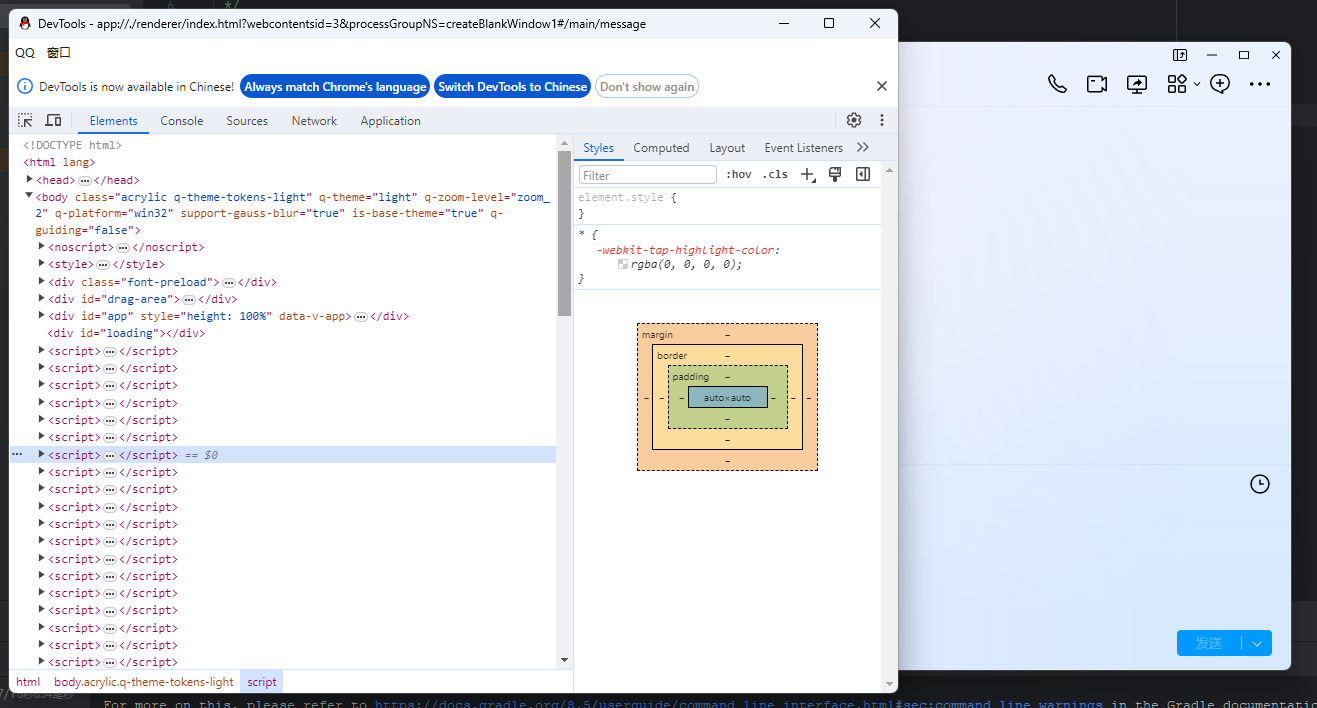Viewport: 1317px width, 708px height.
Task: Click the styles Filter input field
Action: click(x=648, y=175)
